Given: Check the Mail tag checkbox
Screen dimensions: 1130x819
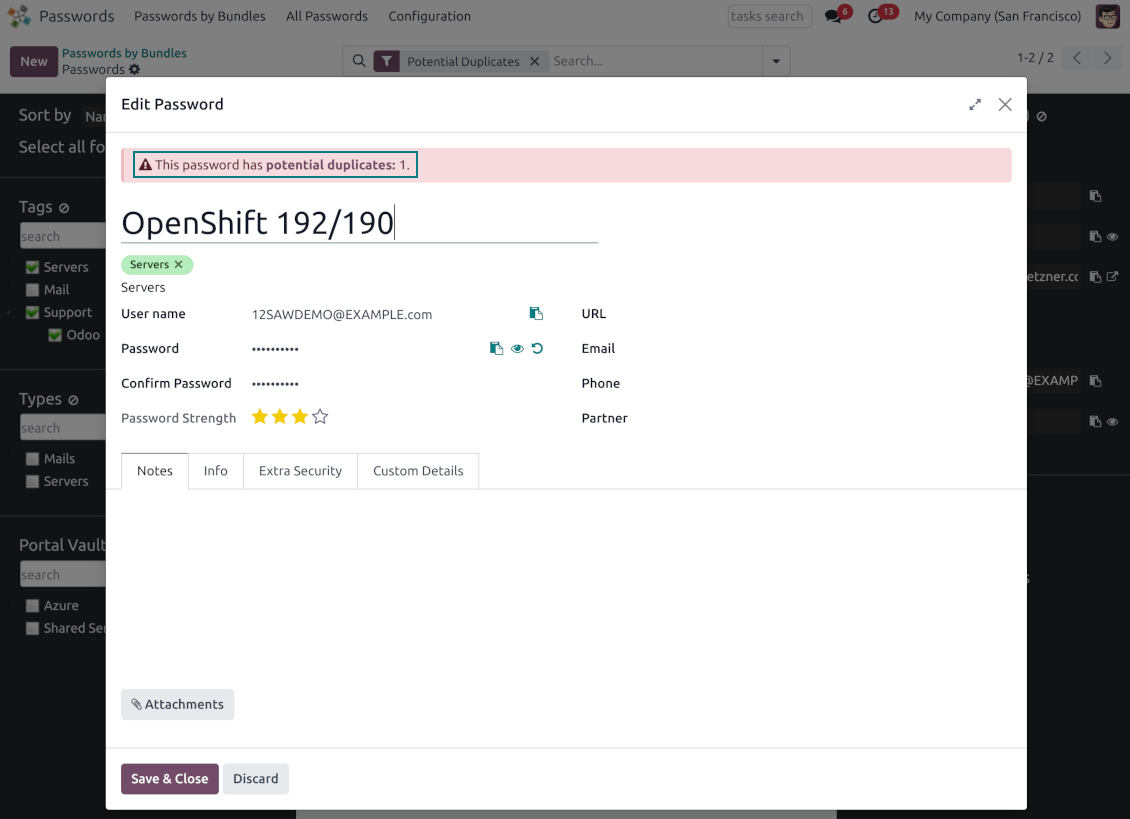Looking at the screenshot, I should point(33,290).
